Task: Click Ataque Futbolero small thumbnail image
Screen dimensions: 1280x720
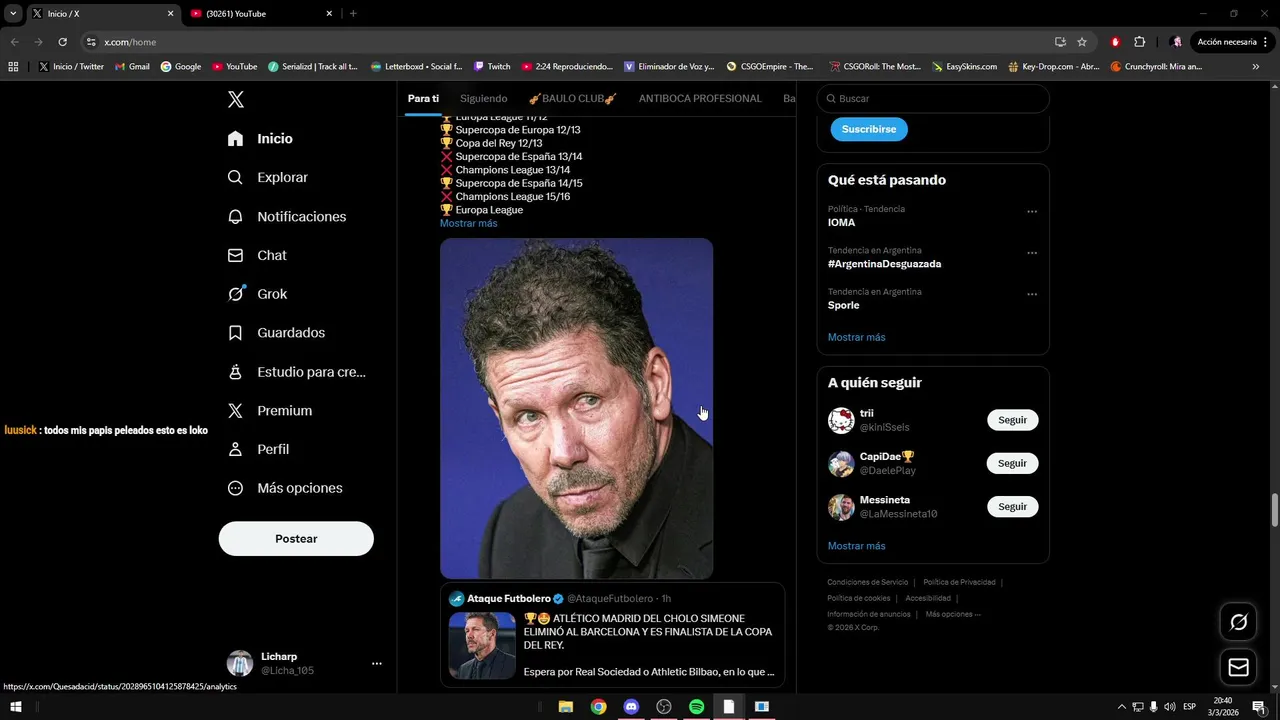Action: tap(482, 645)
